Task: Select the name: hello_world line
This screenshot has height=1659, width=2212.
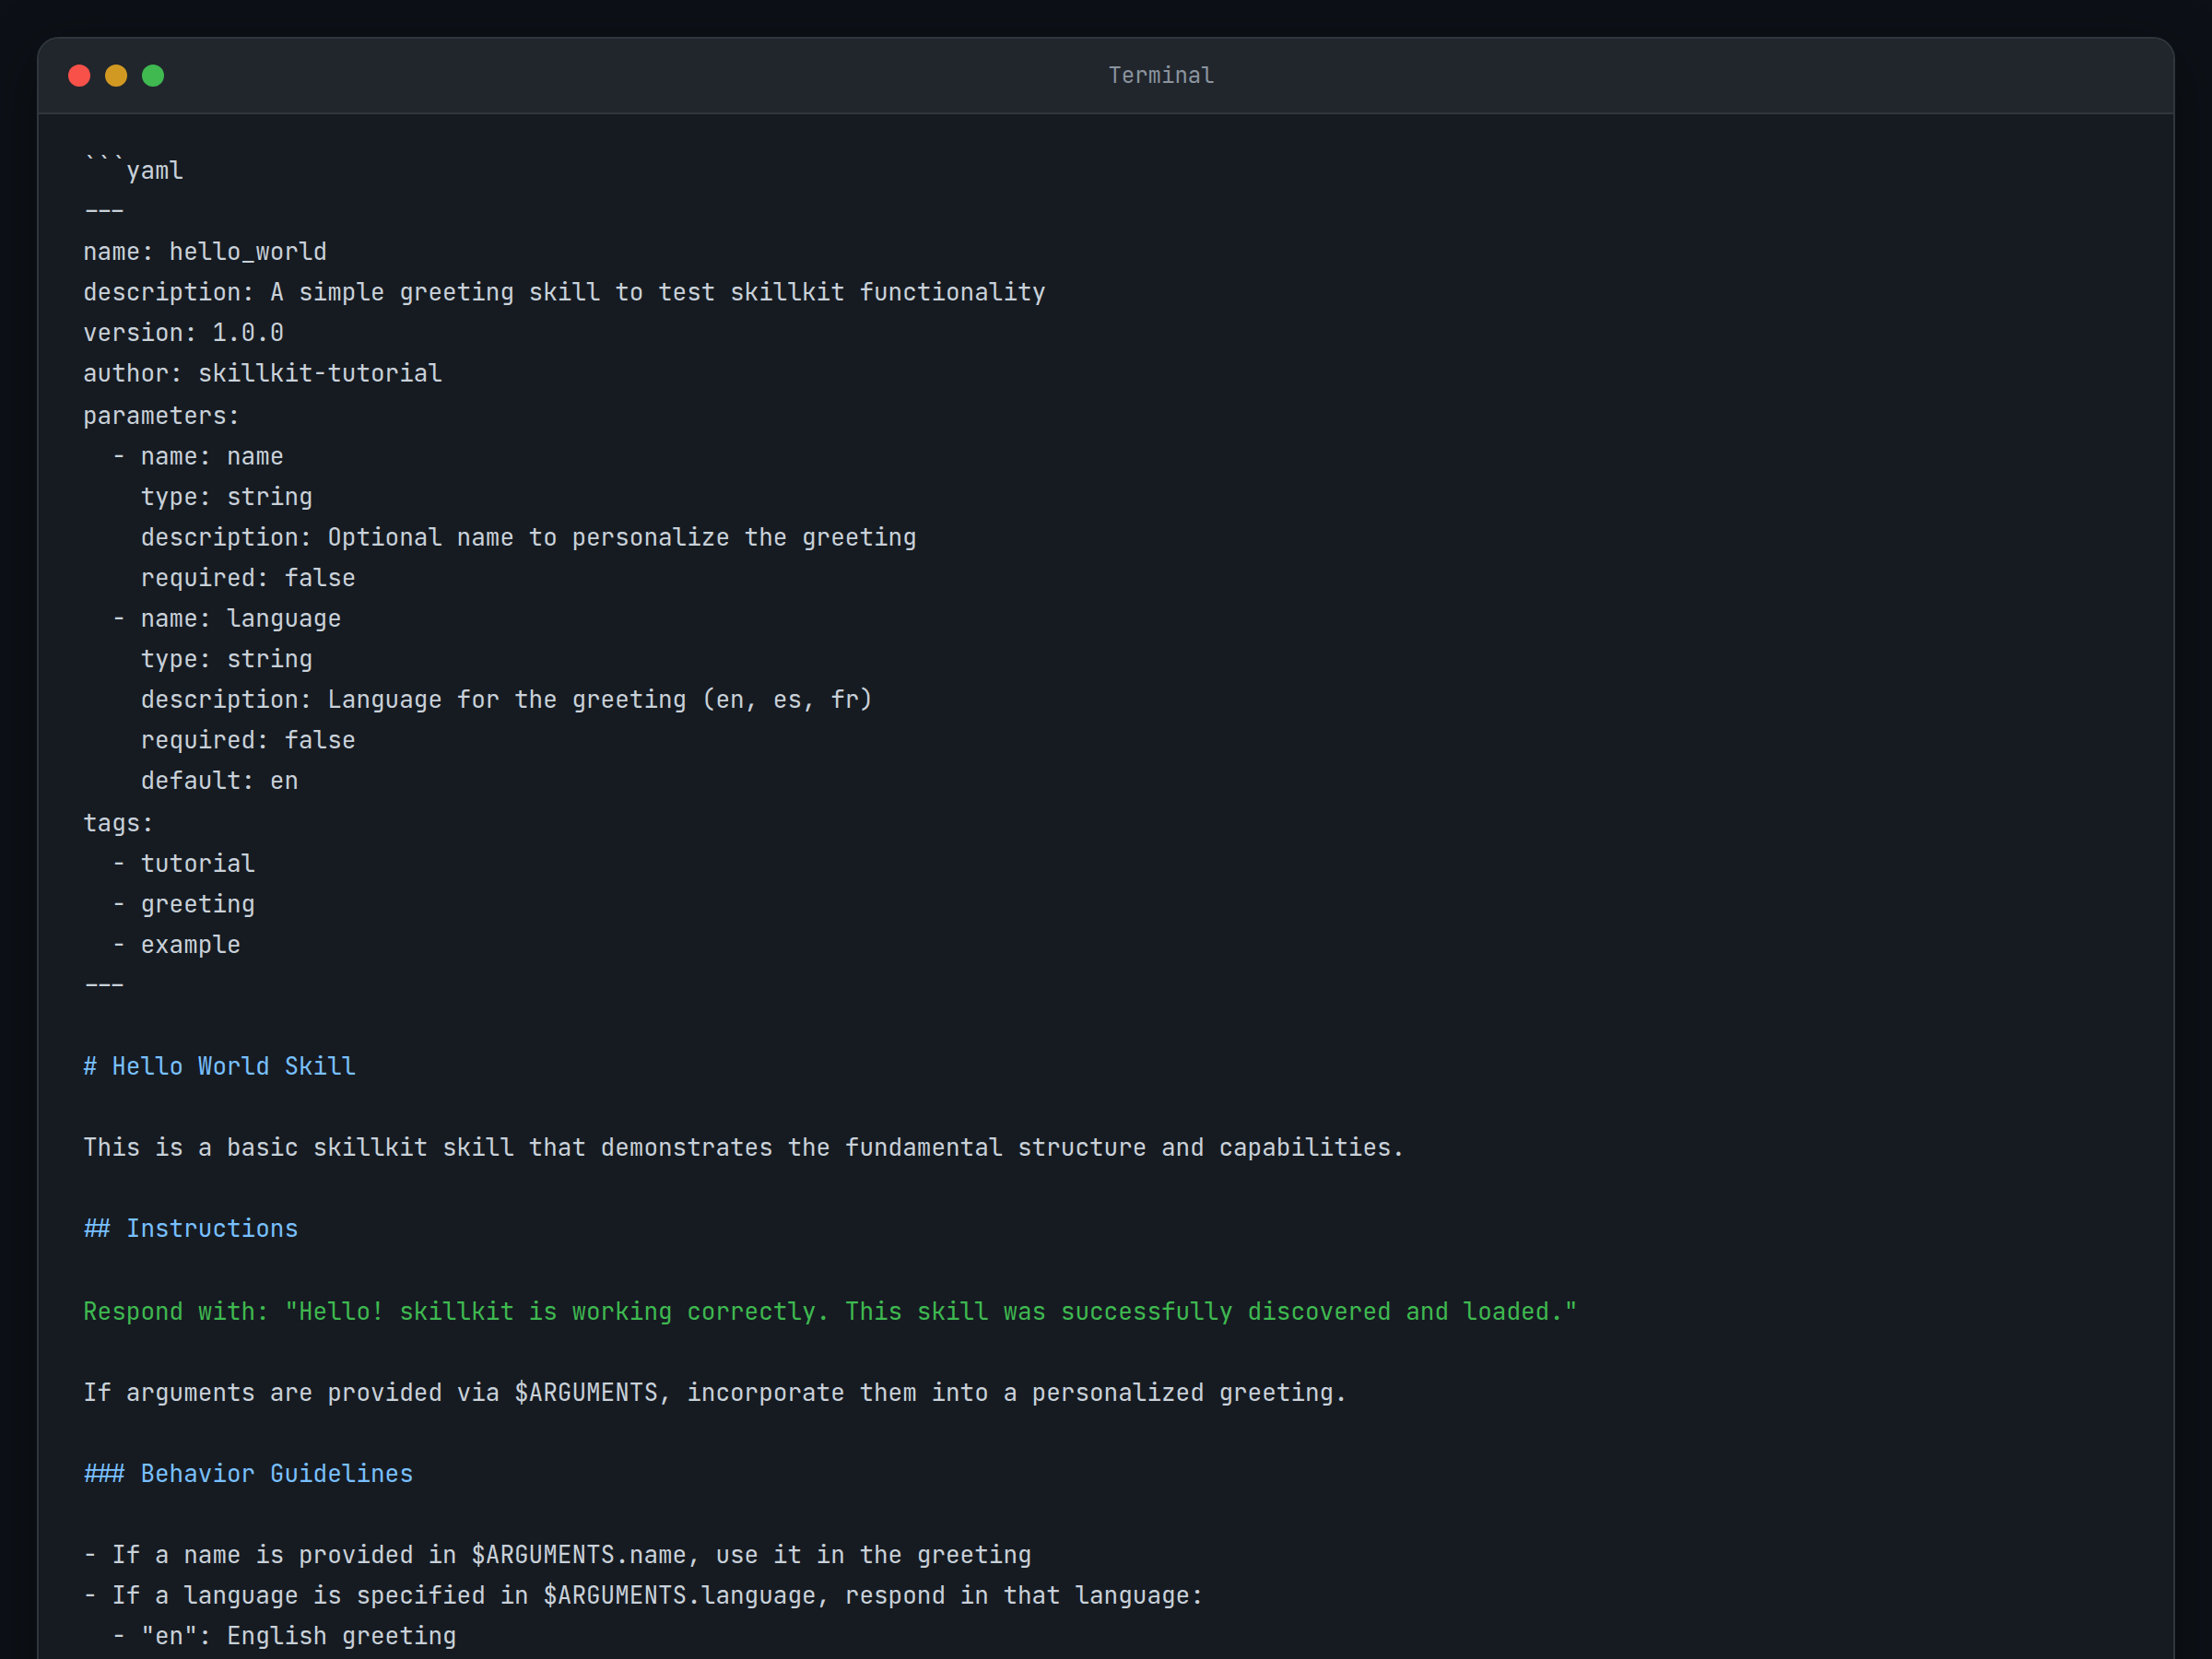Action: pos(205,251)
